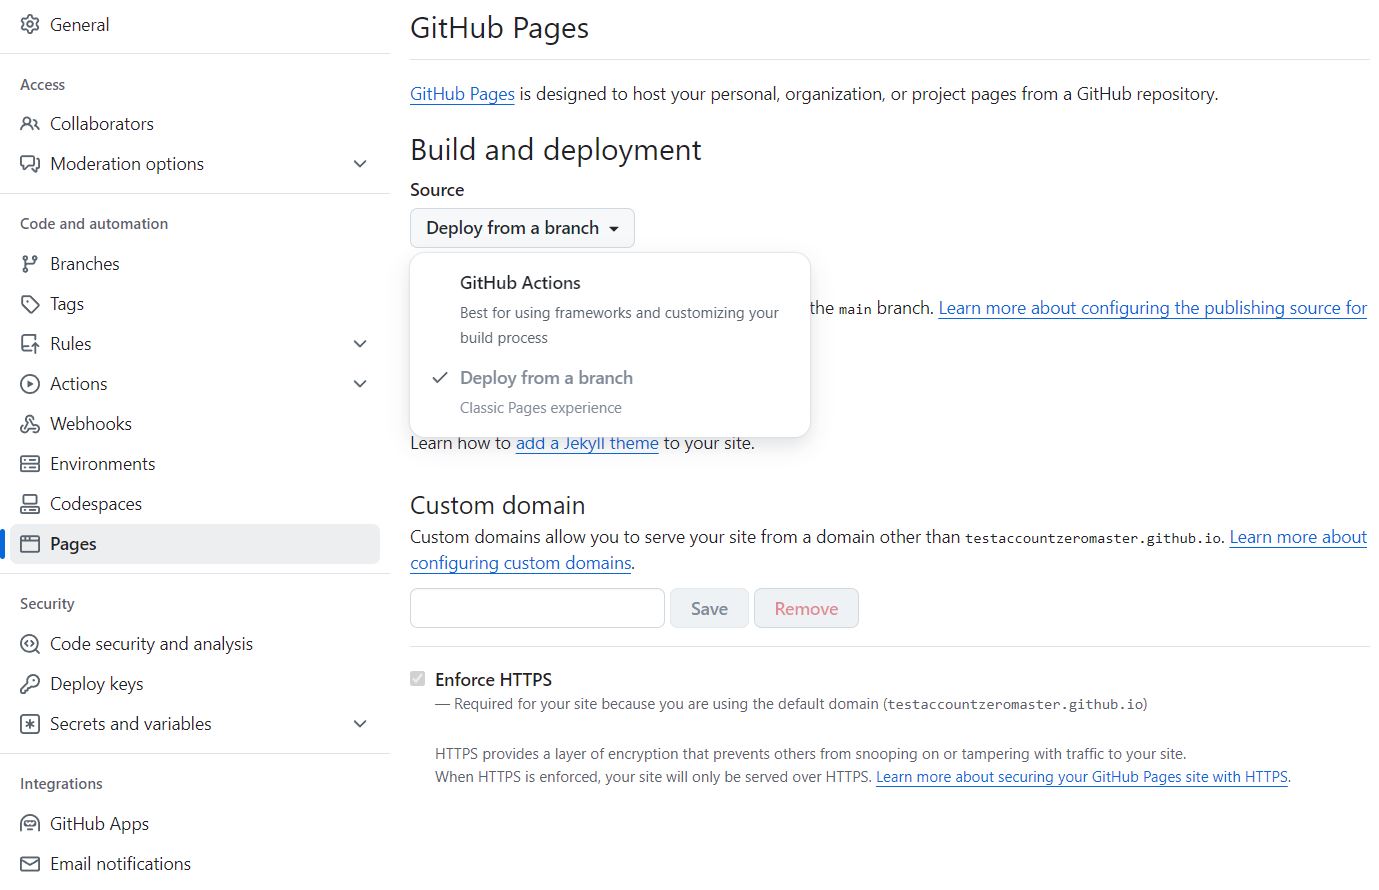Image resolution: width=1379 pixels, height=890 pixels.
Task: Click the Build and deployment heading
Action: 556,150
